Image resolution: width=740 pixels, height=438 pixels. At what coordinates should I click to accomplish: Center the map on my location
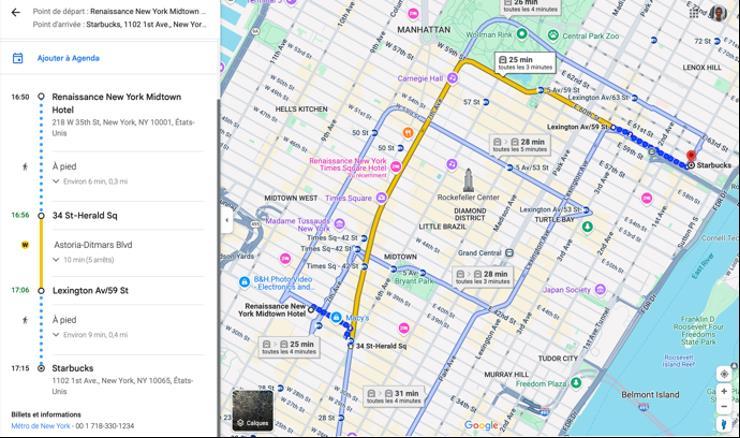click(724, 374)
